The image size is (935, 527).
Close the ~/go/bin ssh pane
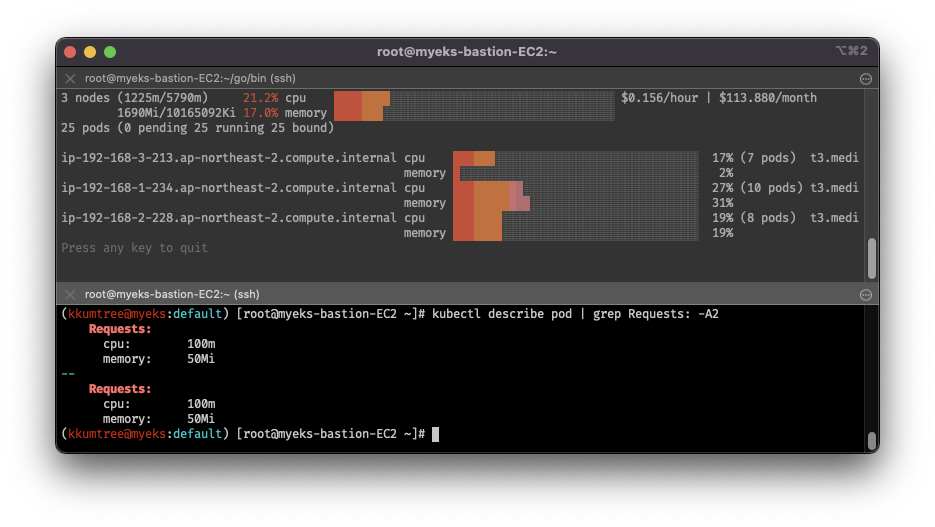click(x=70, y=79)
